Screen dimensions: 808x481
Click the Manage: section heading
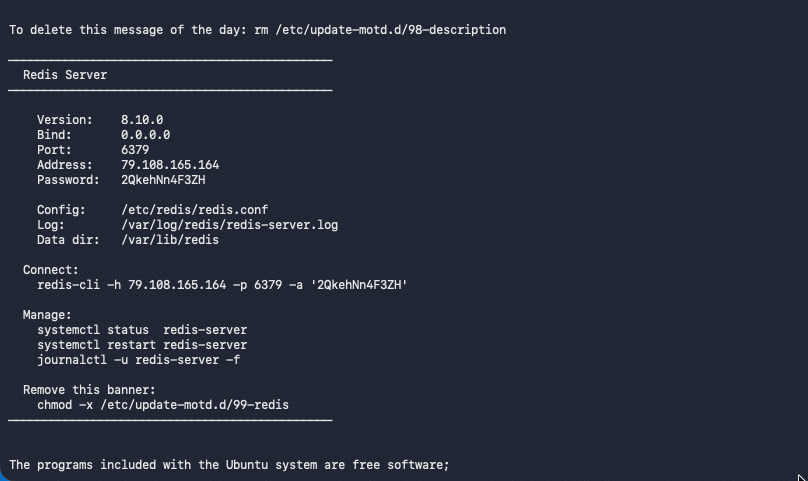click(x=47, y=314)
